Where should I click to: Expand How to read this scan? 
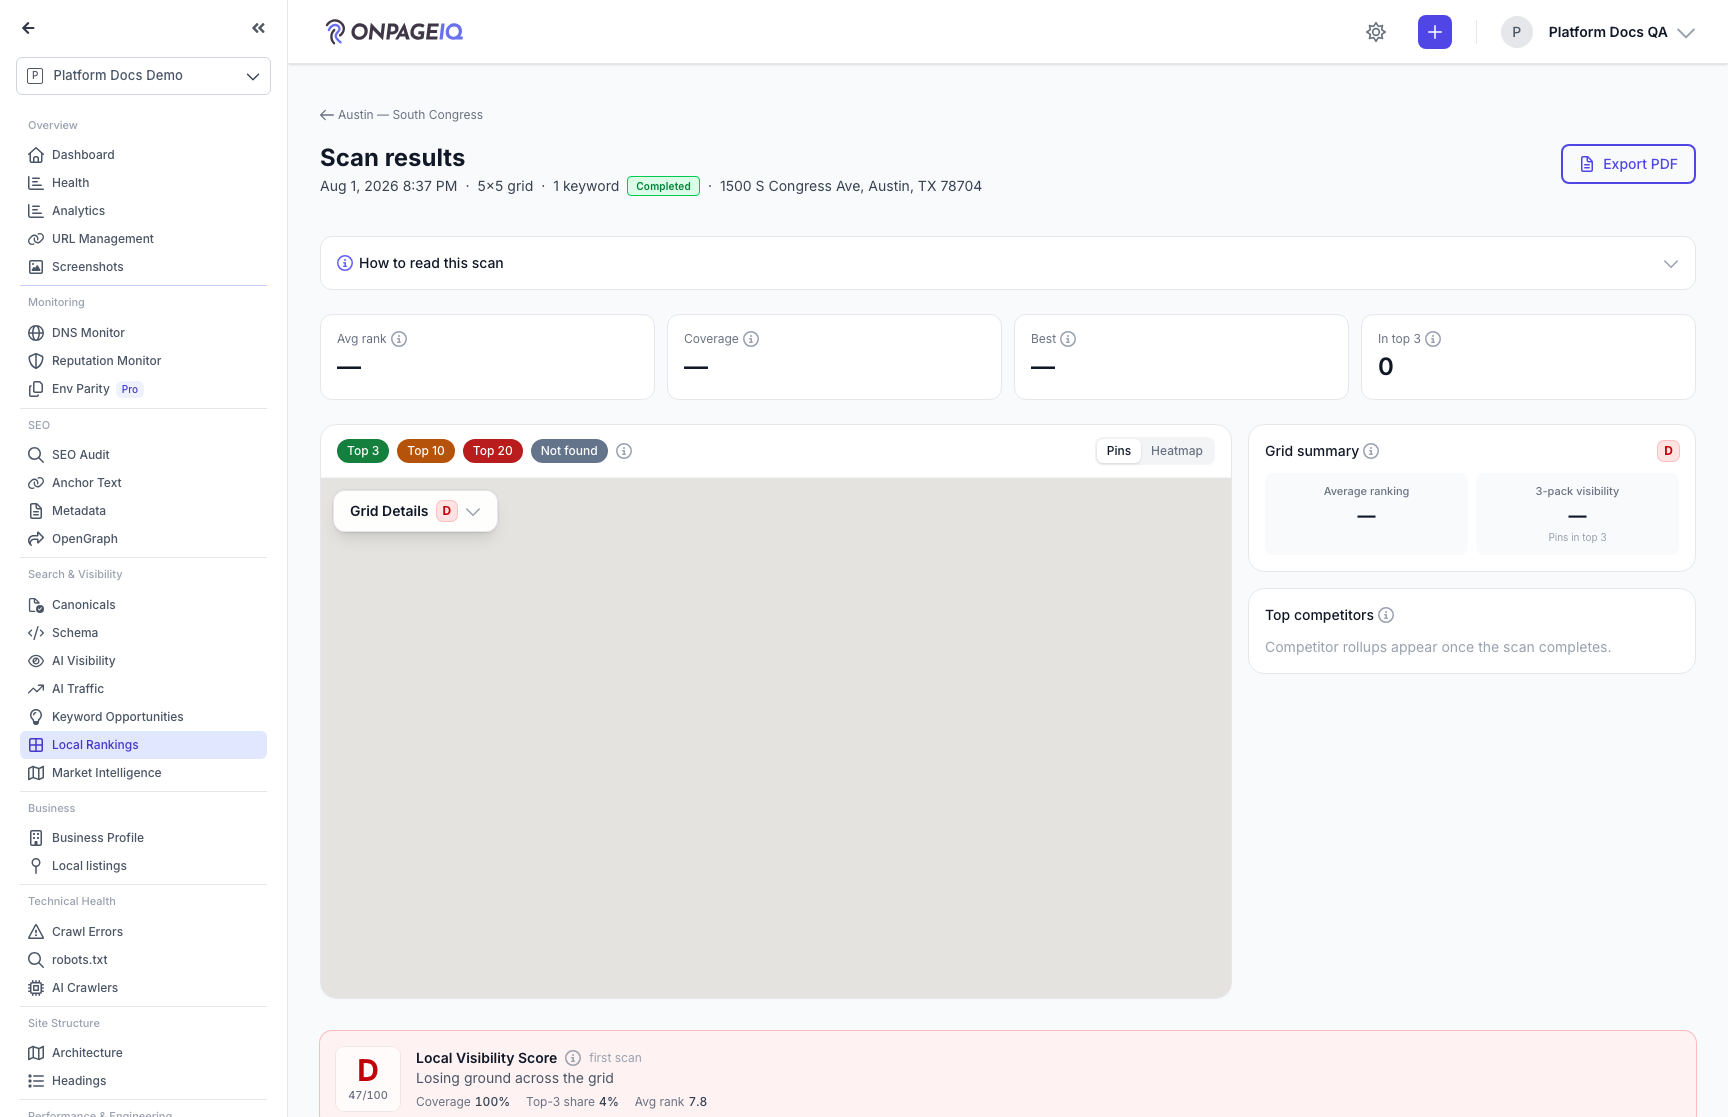(1007, 263)
